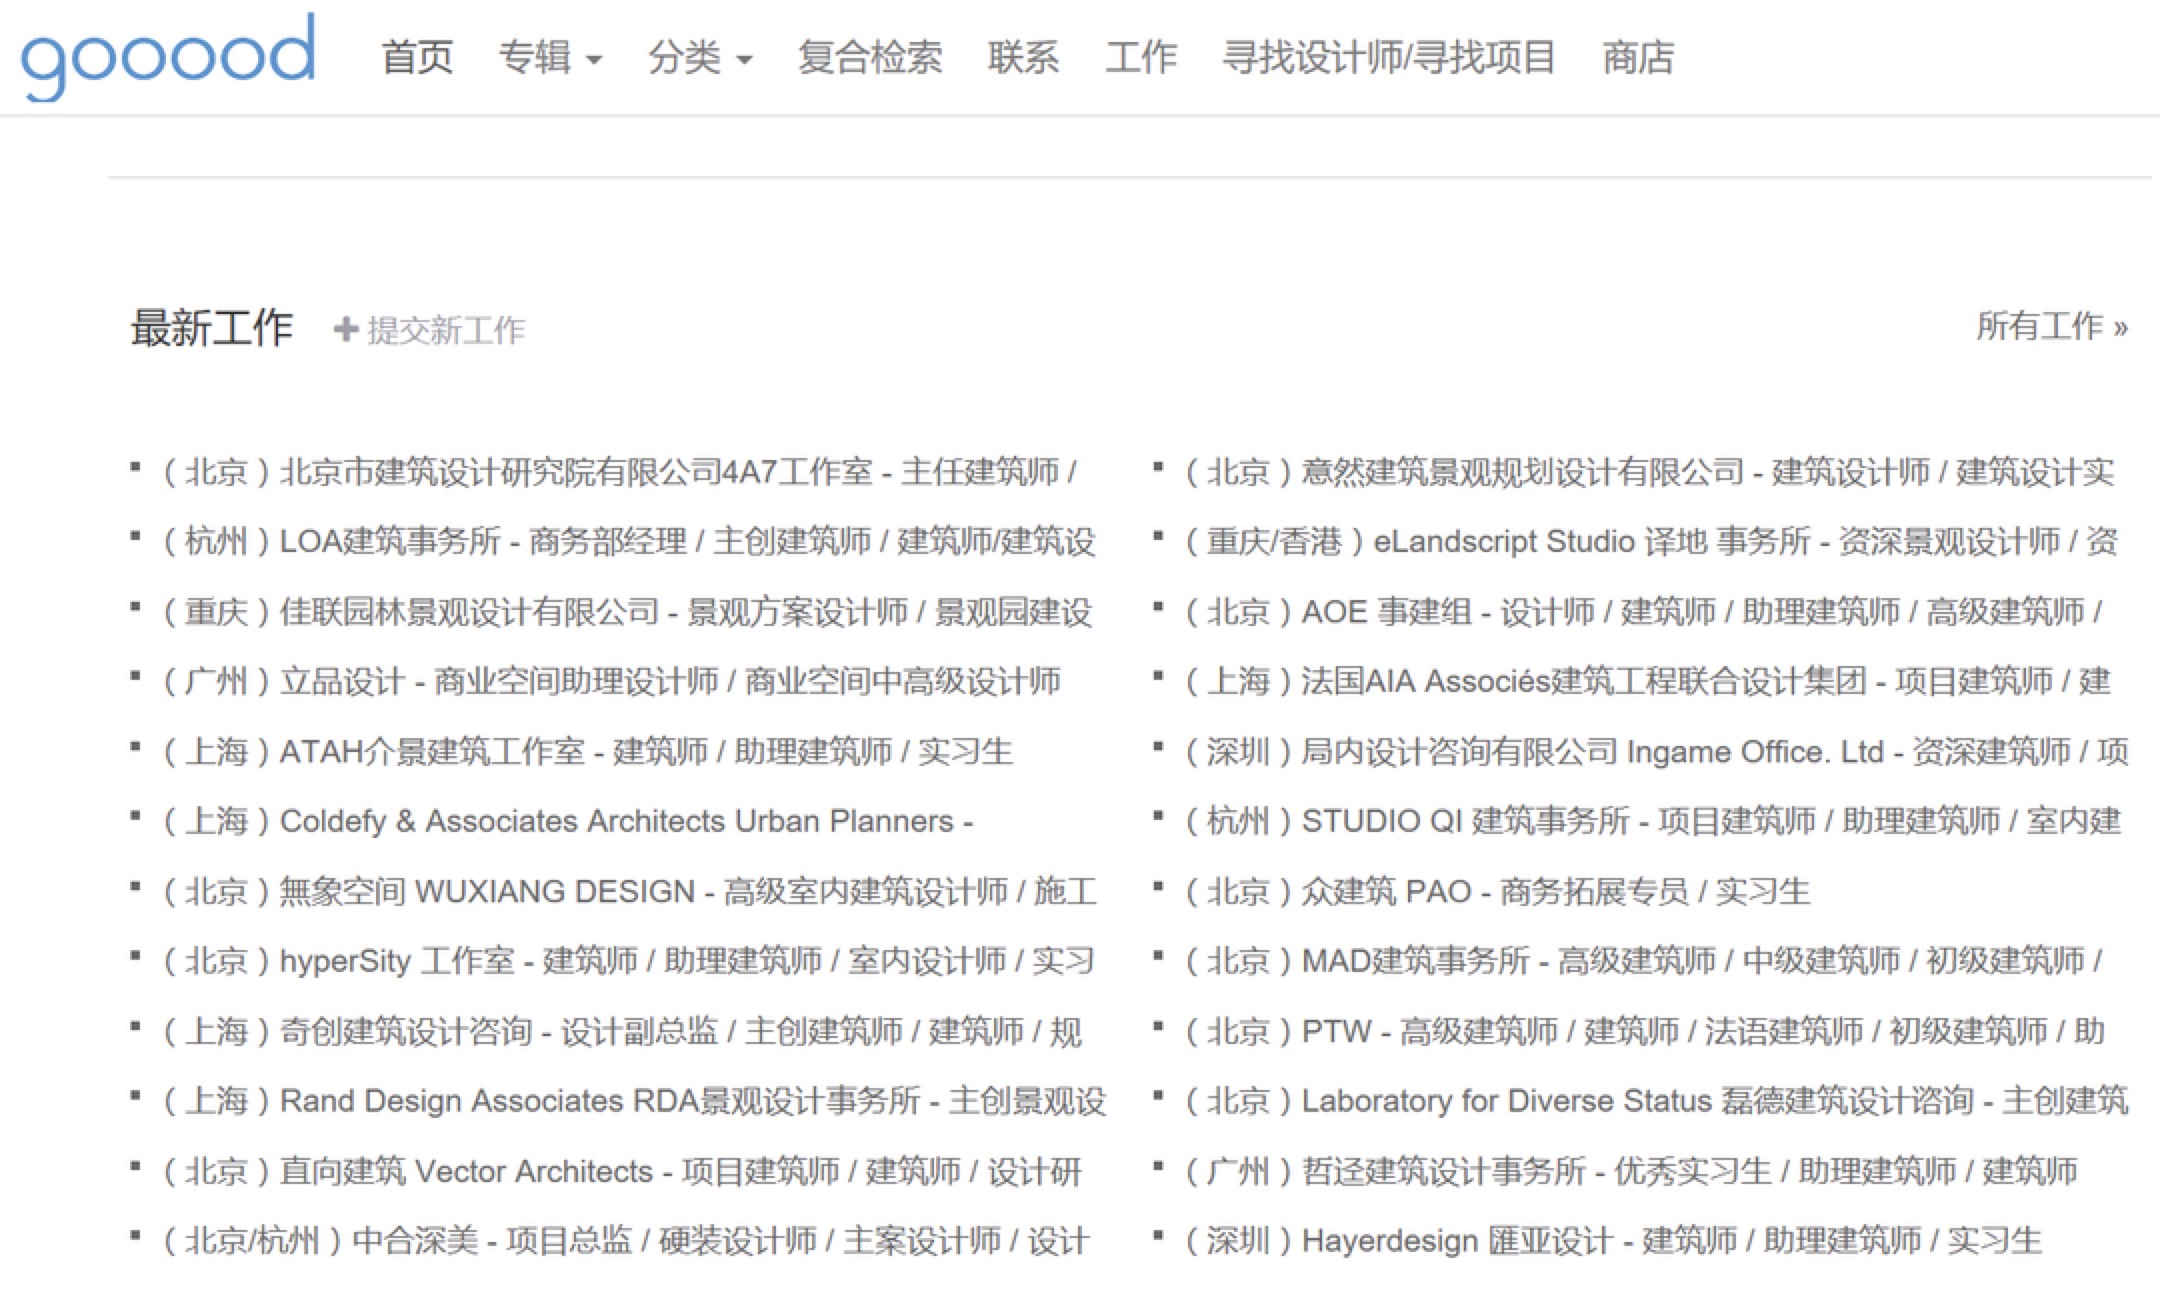Open 北京市建筑设计研究院有限公司4A7工作室 job listing

(x=618, y=471)
